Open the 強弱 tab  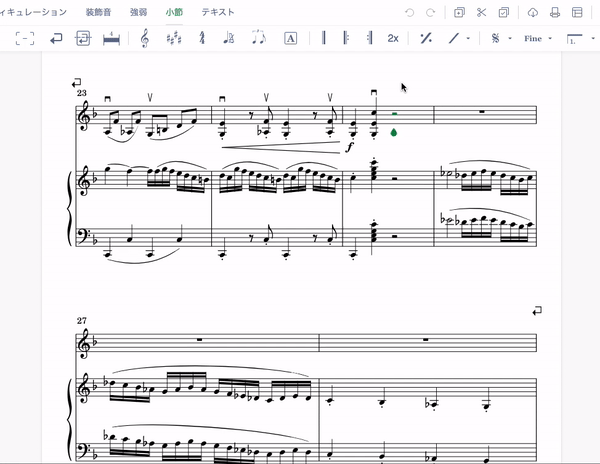(139, 12)
